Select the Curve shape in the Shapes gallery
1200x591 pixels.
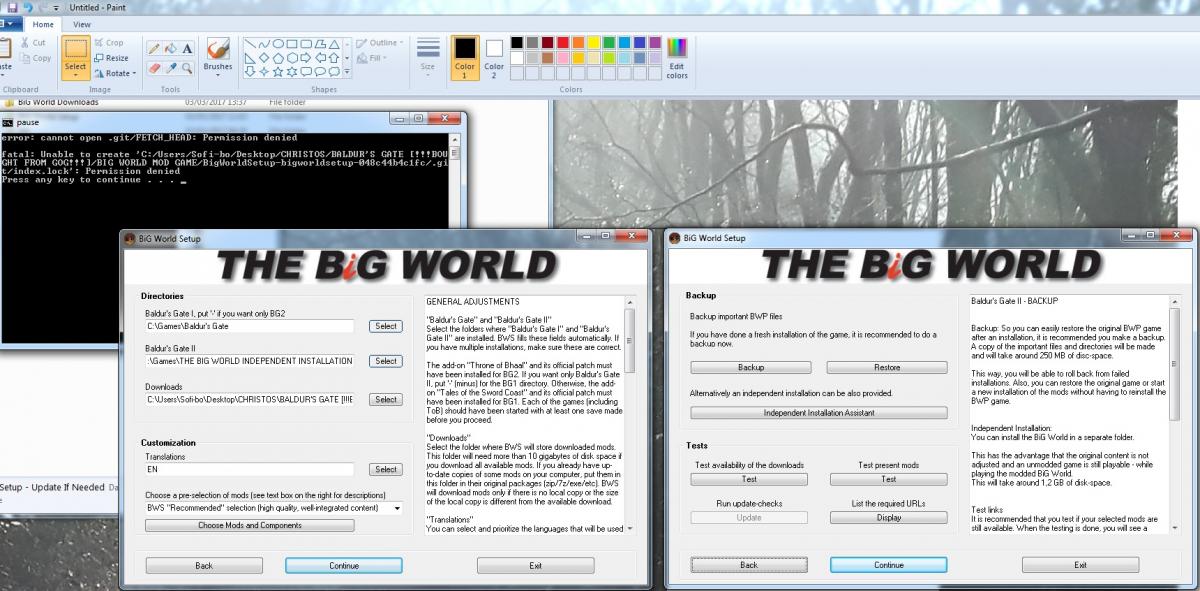[x=264, y=44]
